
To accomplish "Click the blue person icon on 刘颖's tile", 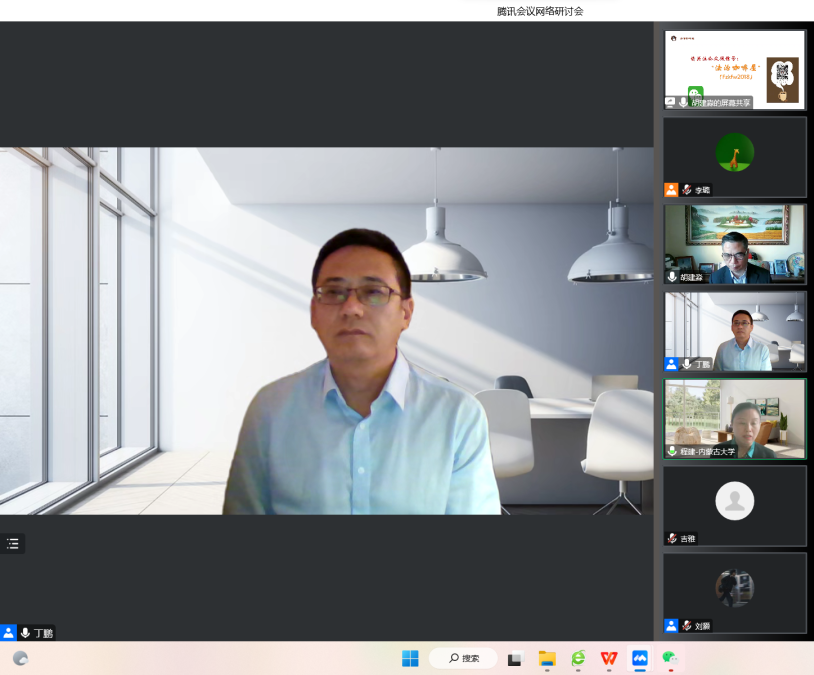I will pos(671,626).
